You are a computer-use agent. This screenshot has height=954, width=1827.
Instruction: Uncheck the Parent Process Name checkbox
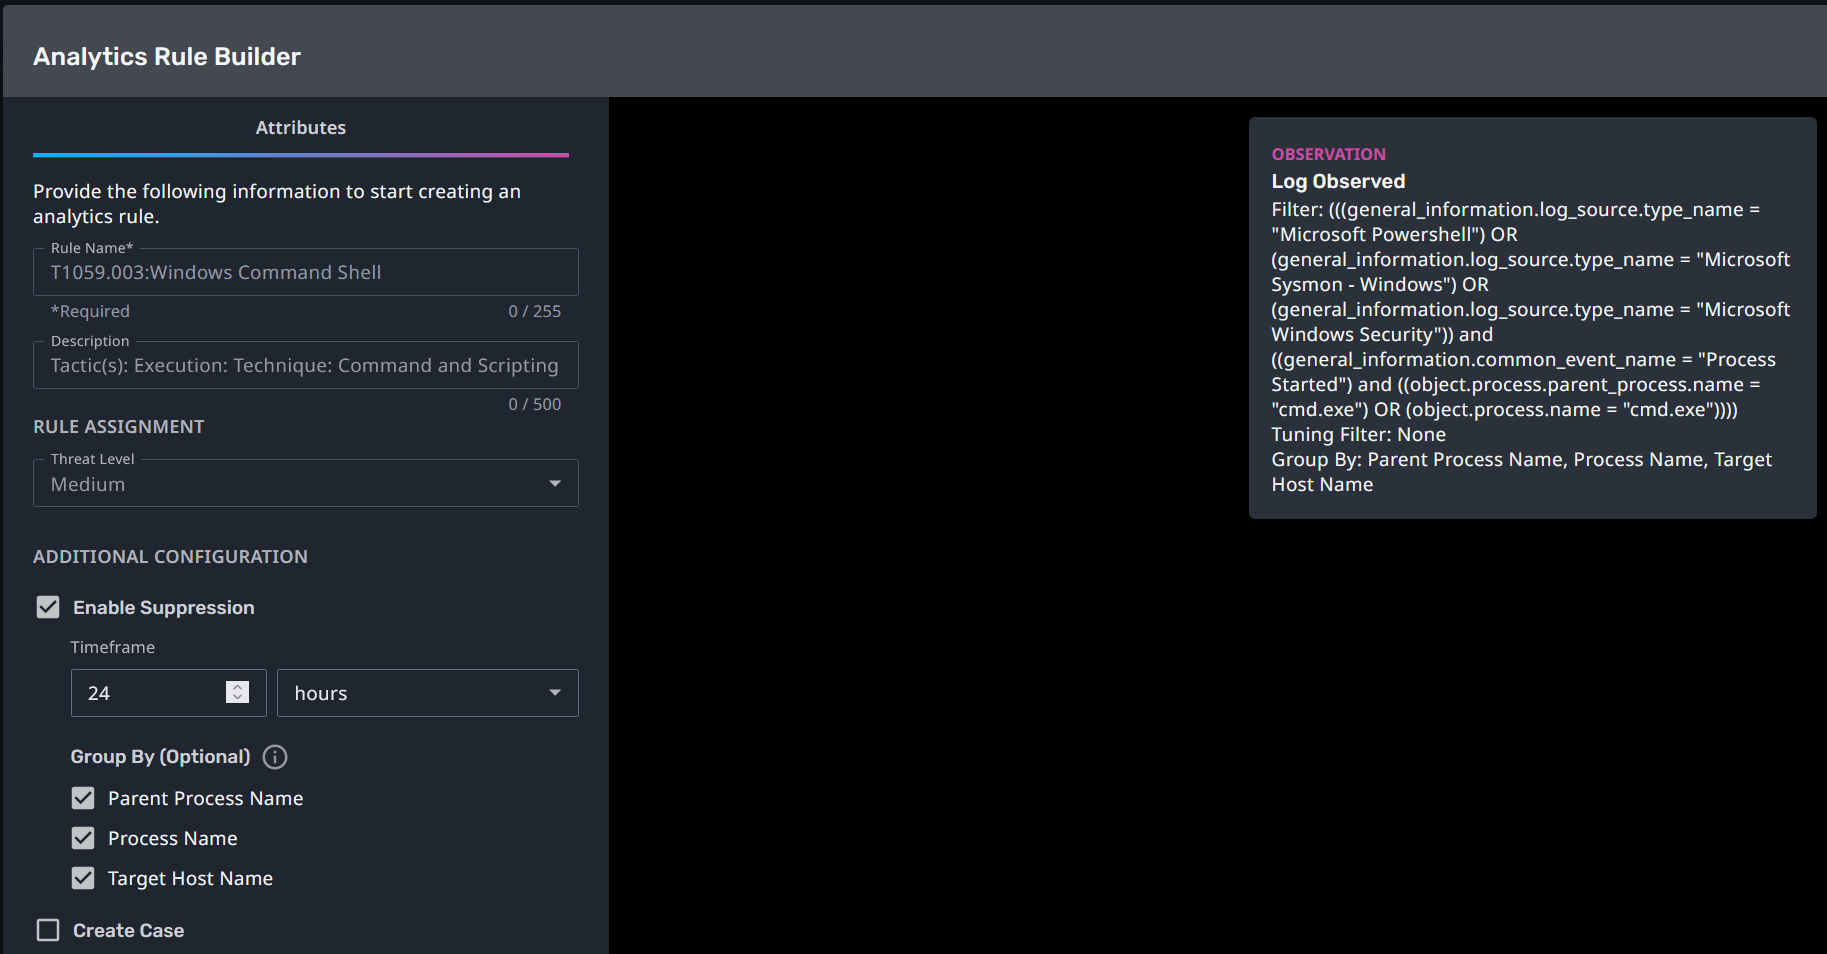(83, 798)
